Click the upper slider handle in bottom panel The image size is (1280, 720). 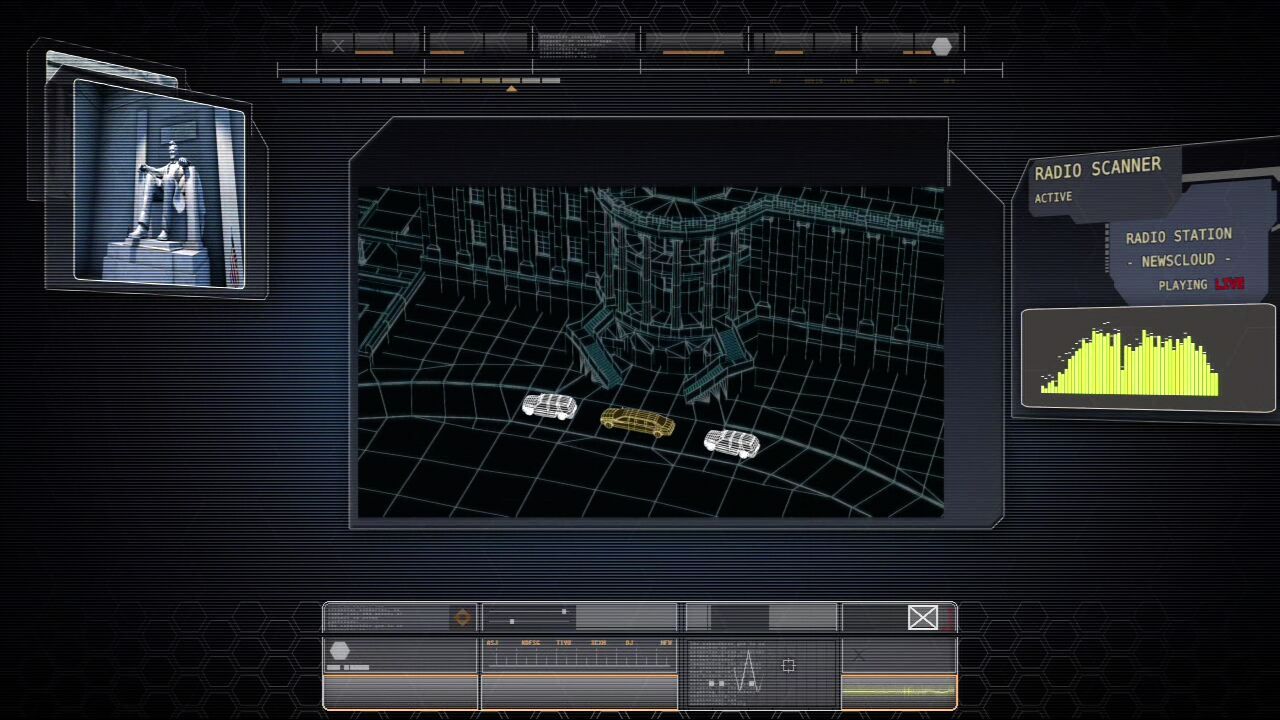pos(564,611)
